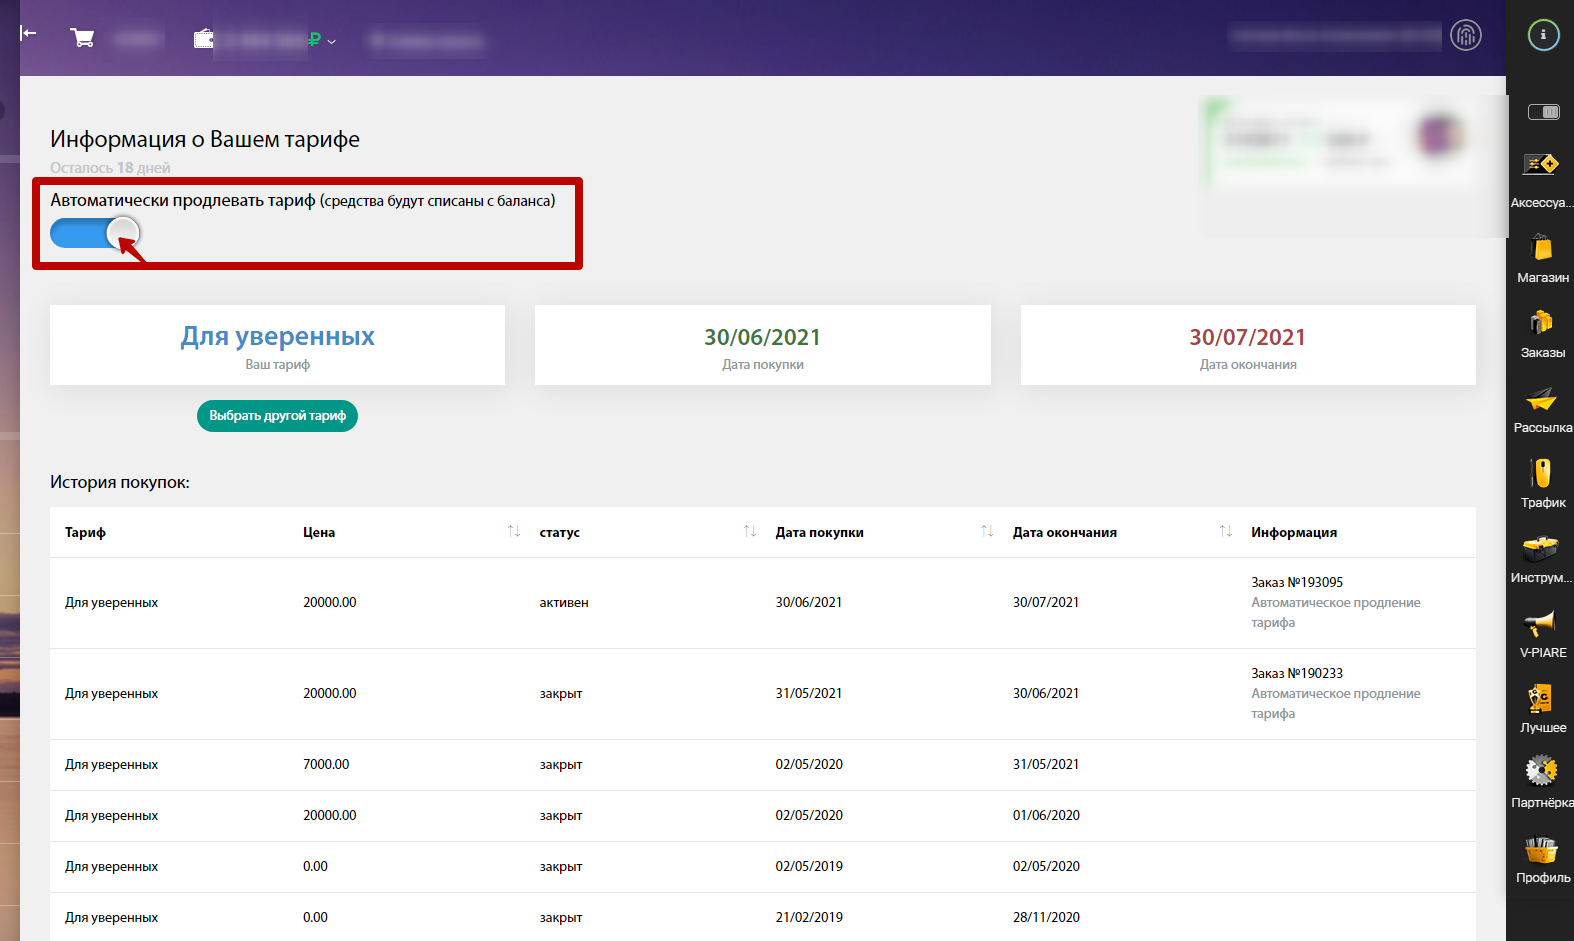Viewport: 1574px width, 941px height.
Task: Click 'Заказ №193095' text
Action: pos(1297,582)
